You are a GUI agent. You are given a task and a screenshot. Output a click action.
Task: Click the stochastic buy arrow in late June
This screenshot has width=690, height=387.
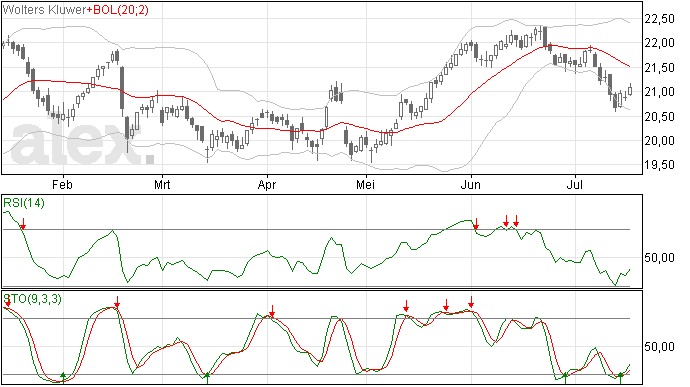click(x=565, y=377)
